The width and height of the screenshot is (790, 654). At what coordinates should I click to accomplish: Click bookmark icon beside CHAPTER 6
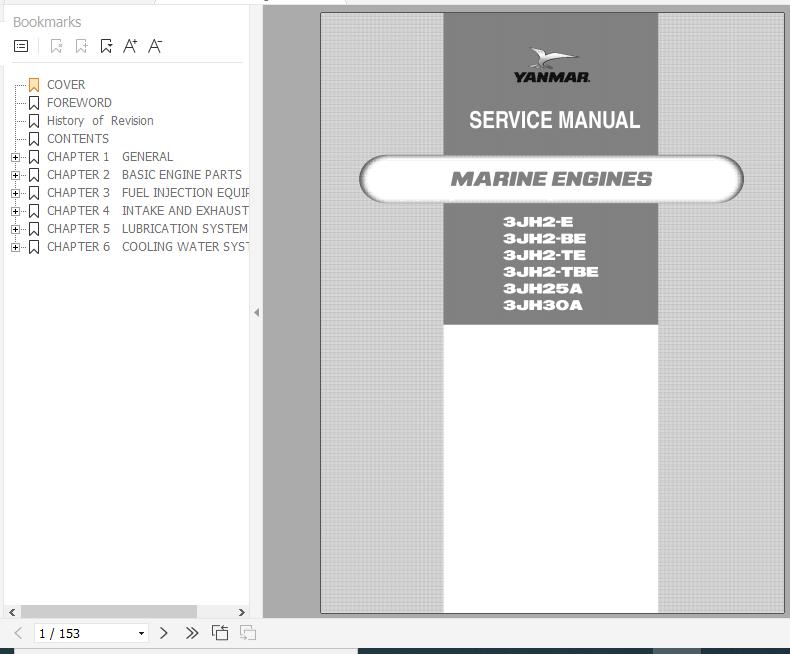pyautogui.click(x=34, y=247)
